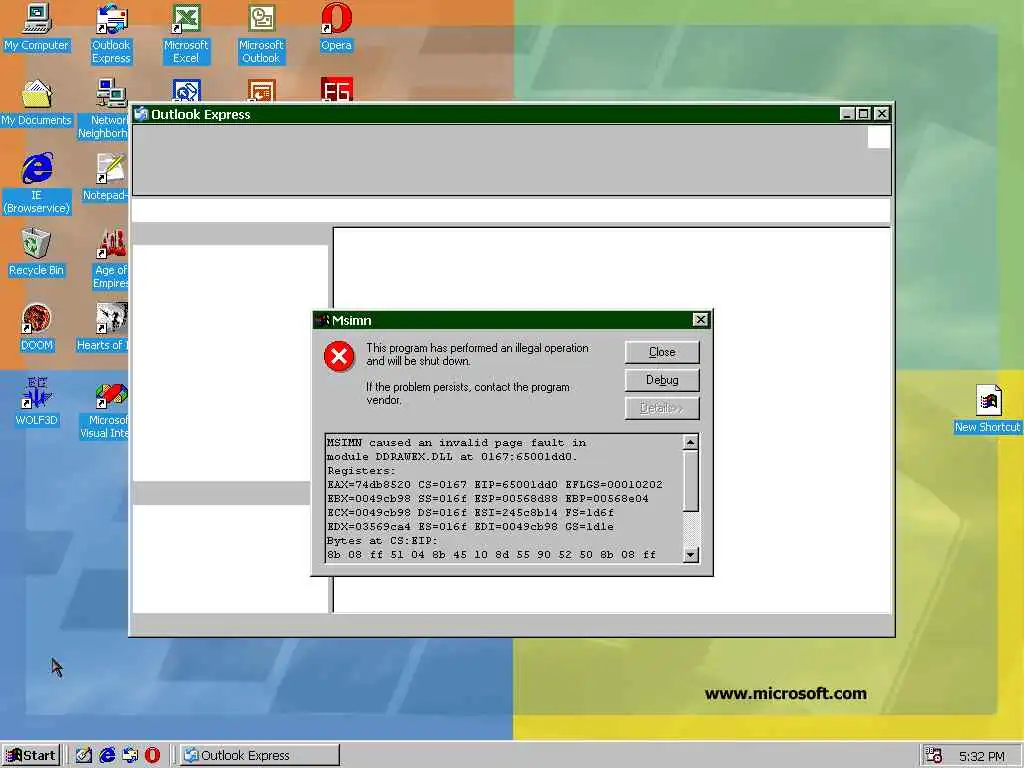Click the 'module DDRAWEX.DLL at 0167:65001dd0.' line

(452, 456)
